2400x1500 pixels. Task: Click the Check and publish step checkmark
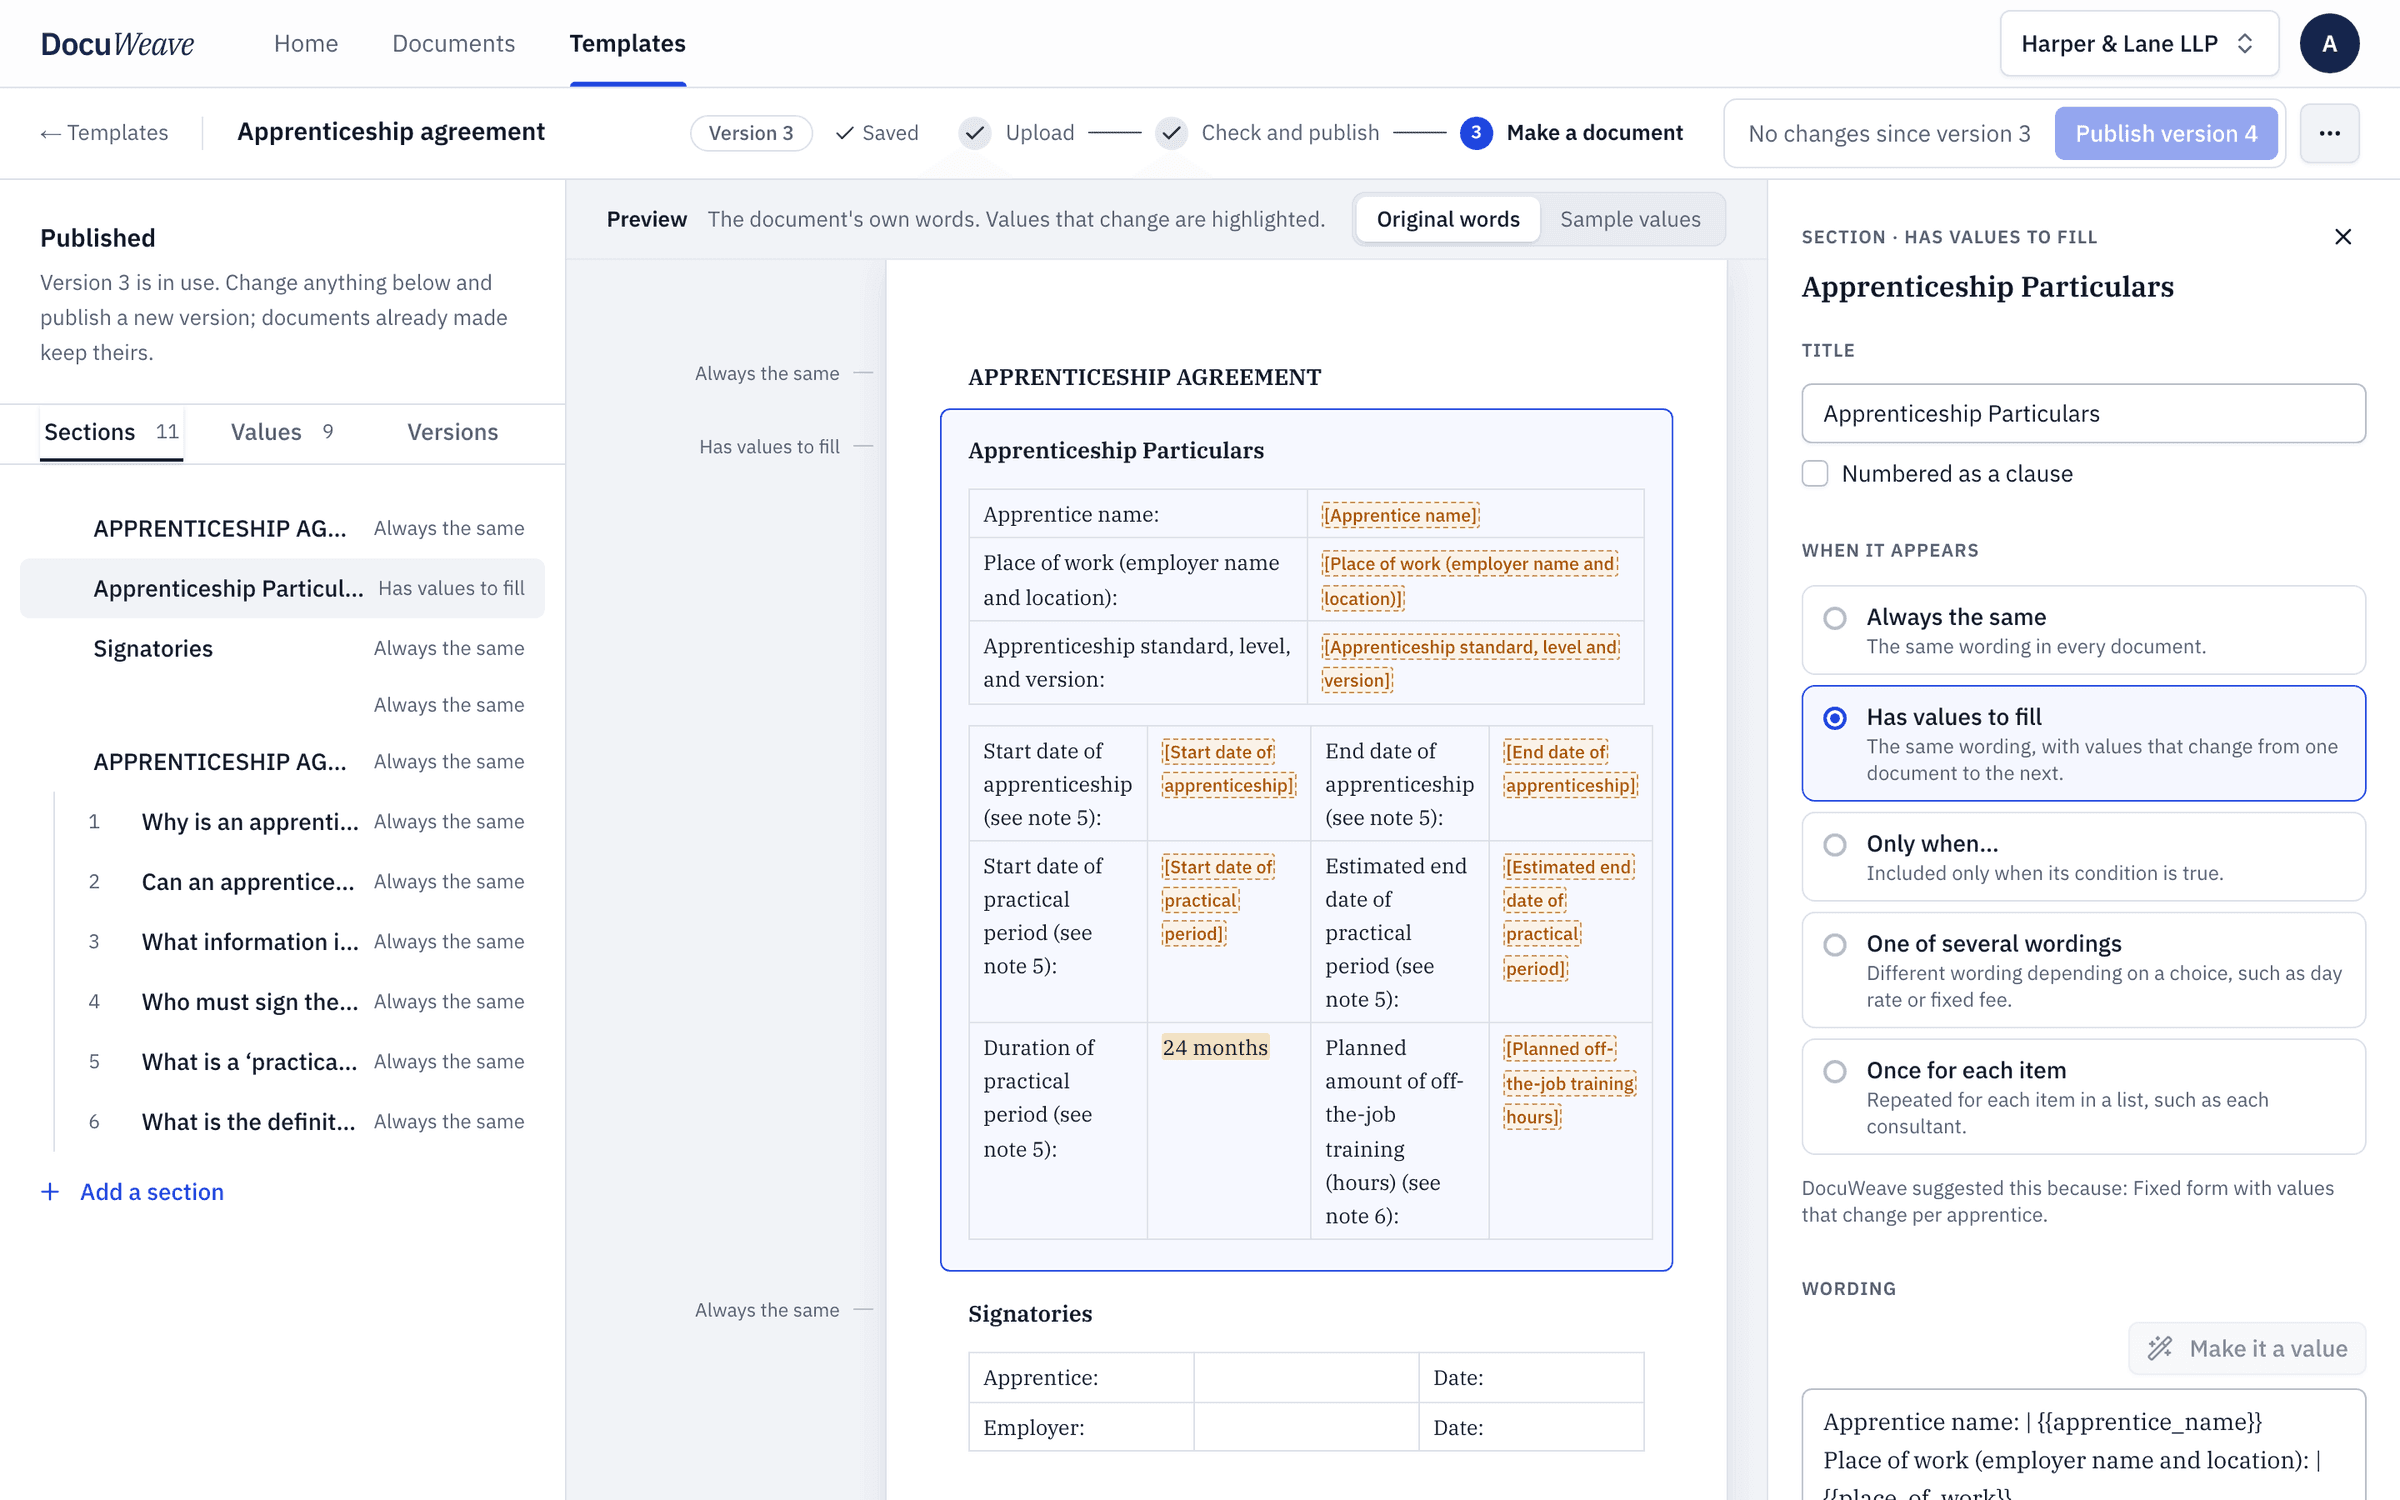coord(1171,133)
